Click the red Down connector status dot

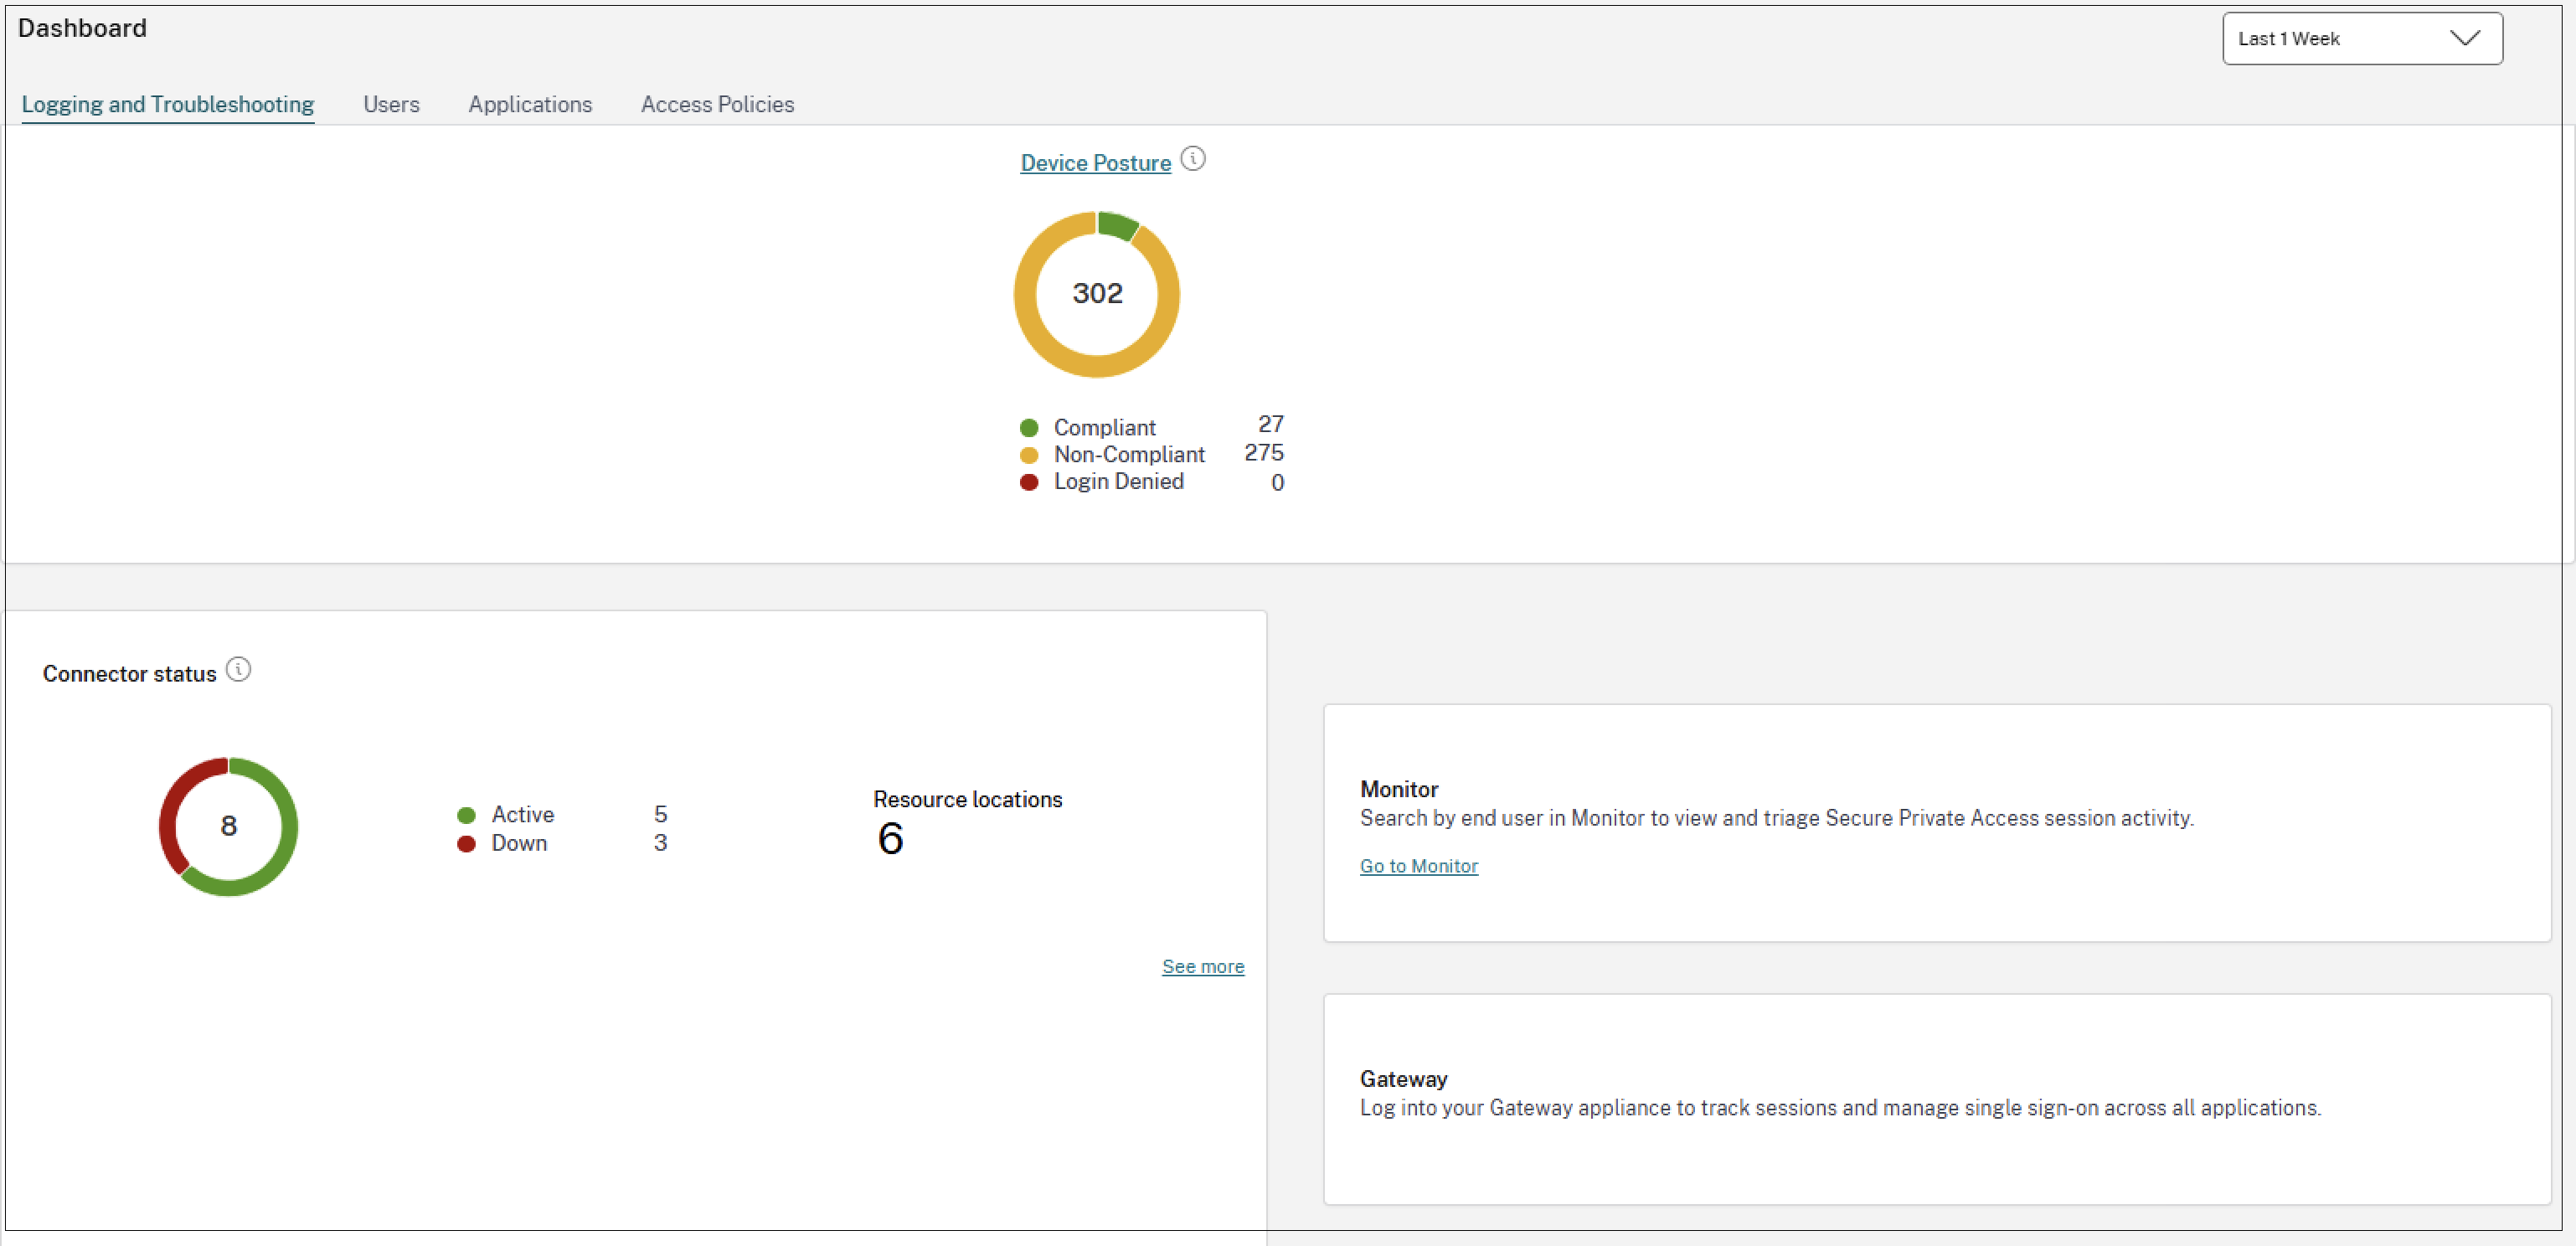(466, 844)
